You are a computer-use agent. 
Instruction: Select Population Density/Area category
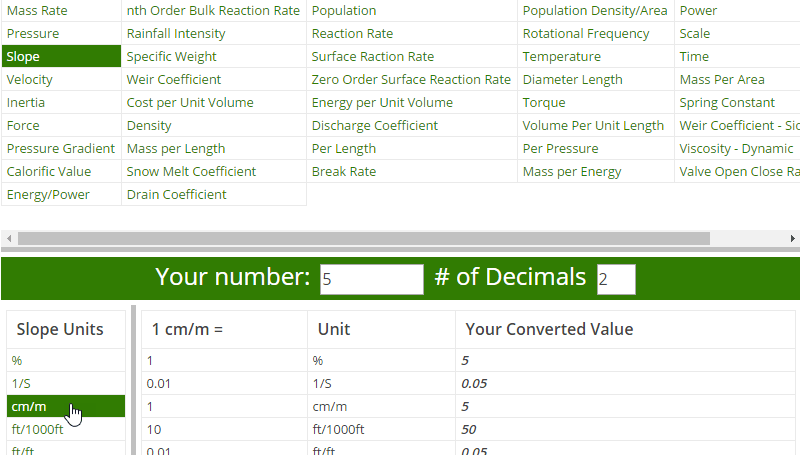coord(595,11)
